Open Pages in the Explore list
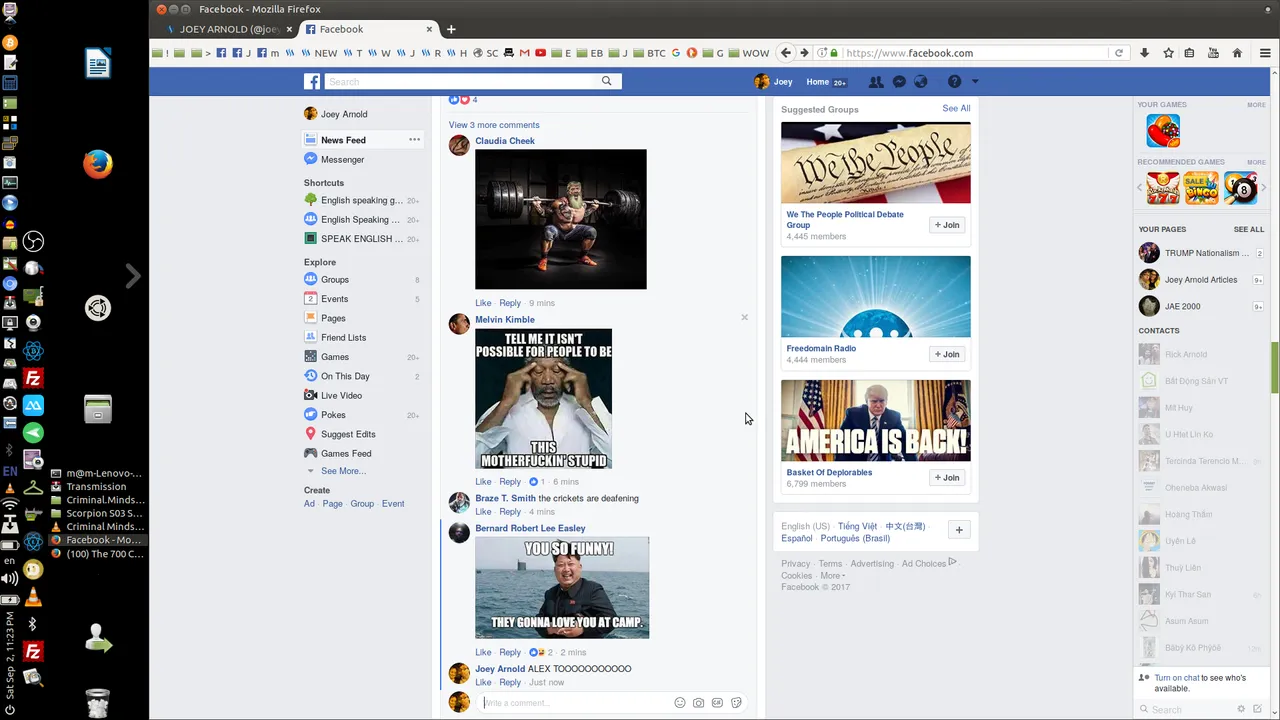 click(333, 318)
